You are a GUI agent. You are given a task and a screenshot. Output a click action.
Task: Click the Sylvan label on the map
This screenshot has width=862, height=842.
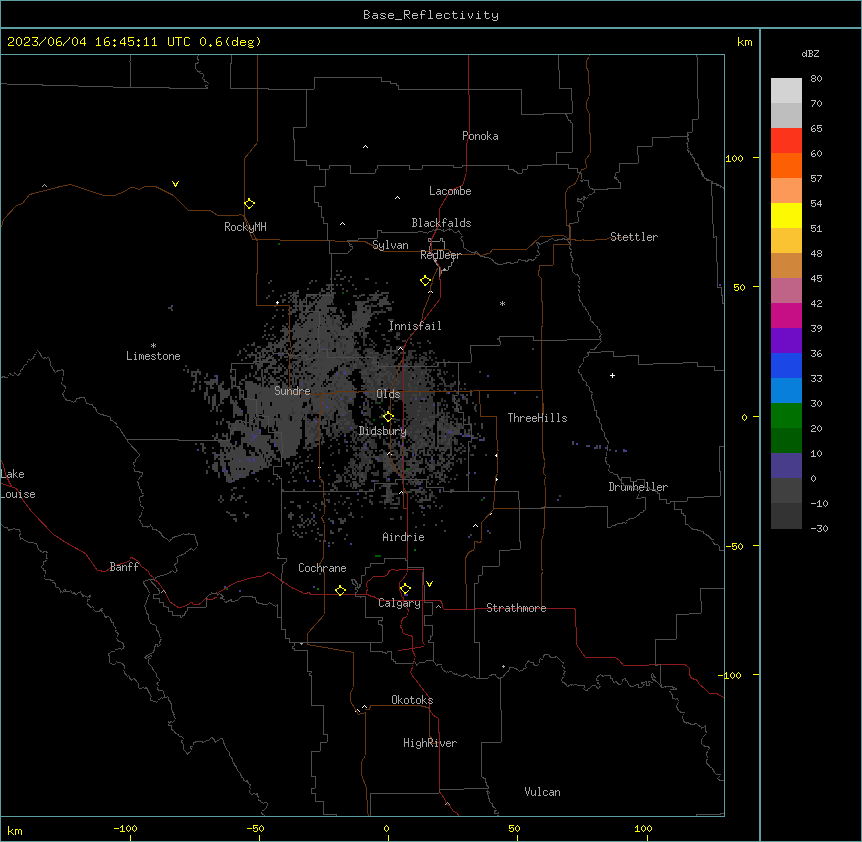(x=390, y=245)
